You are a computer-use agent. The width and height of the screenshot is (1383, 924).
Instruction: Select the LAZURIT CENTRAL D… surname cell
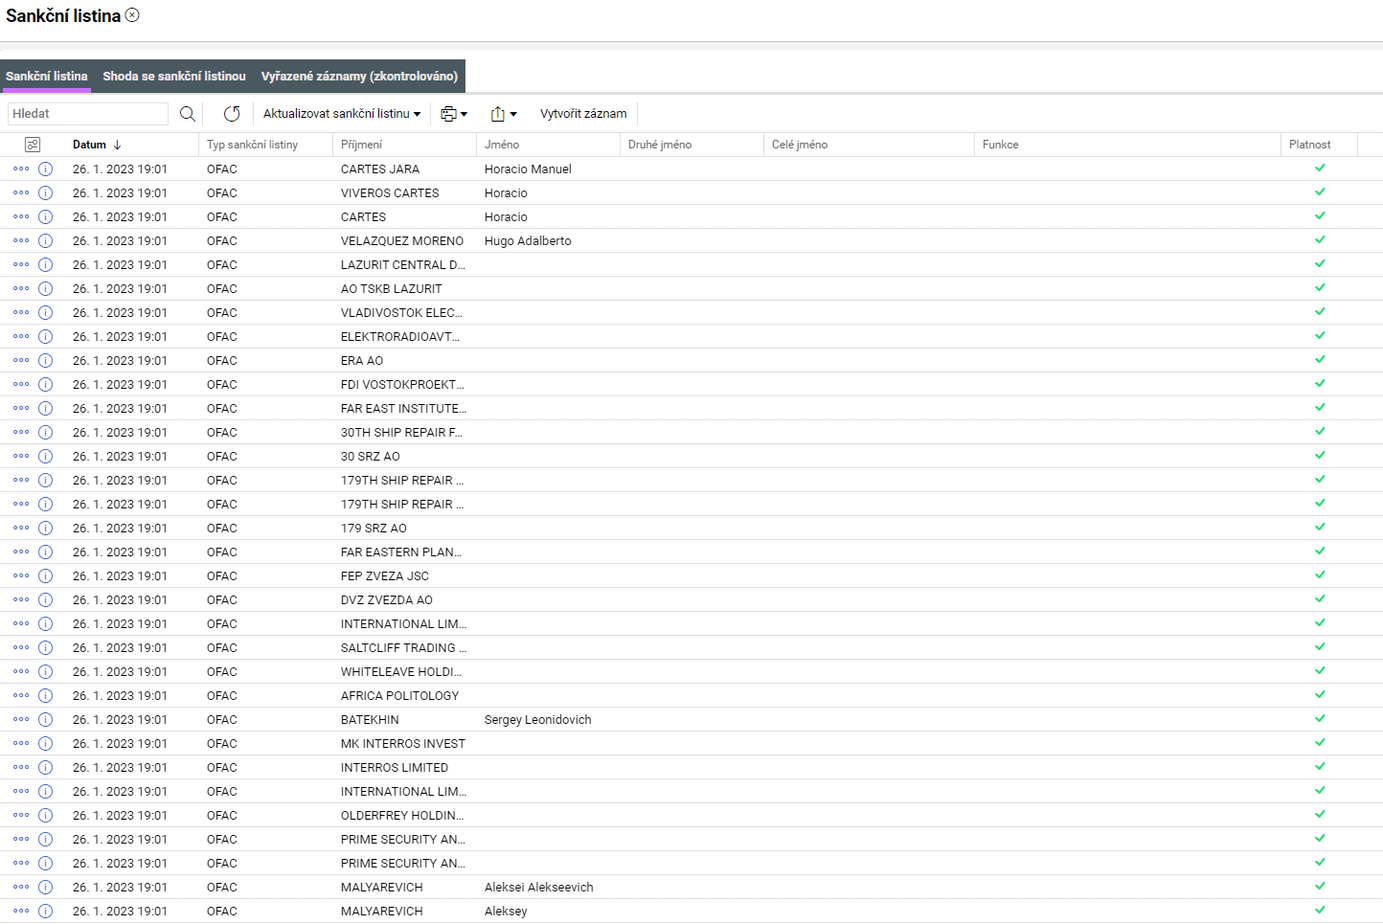(x=403, y=265)
